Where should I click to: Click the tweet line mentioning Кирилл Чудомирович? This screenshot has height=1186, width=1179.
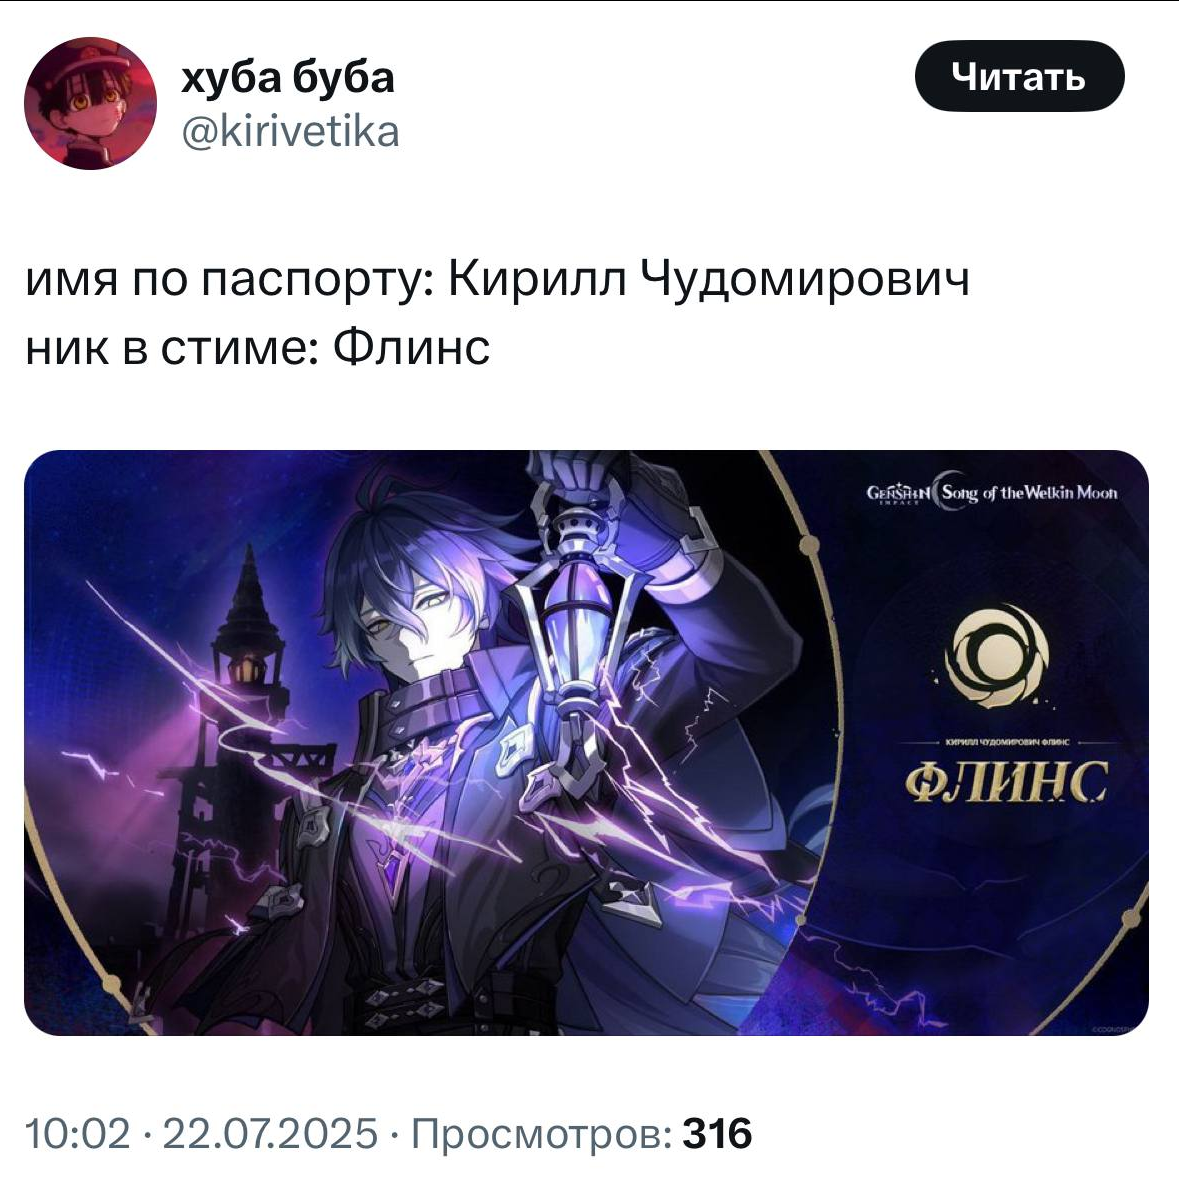pos(497,279)
